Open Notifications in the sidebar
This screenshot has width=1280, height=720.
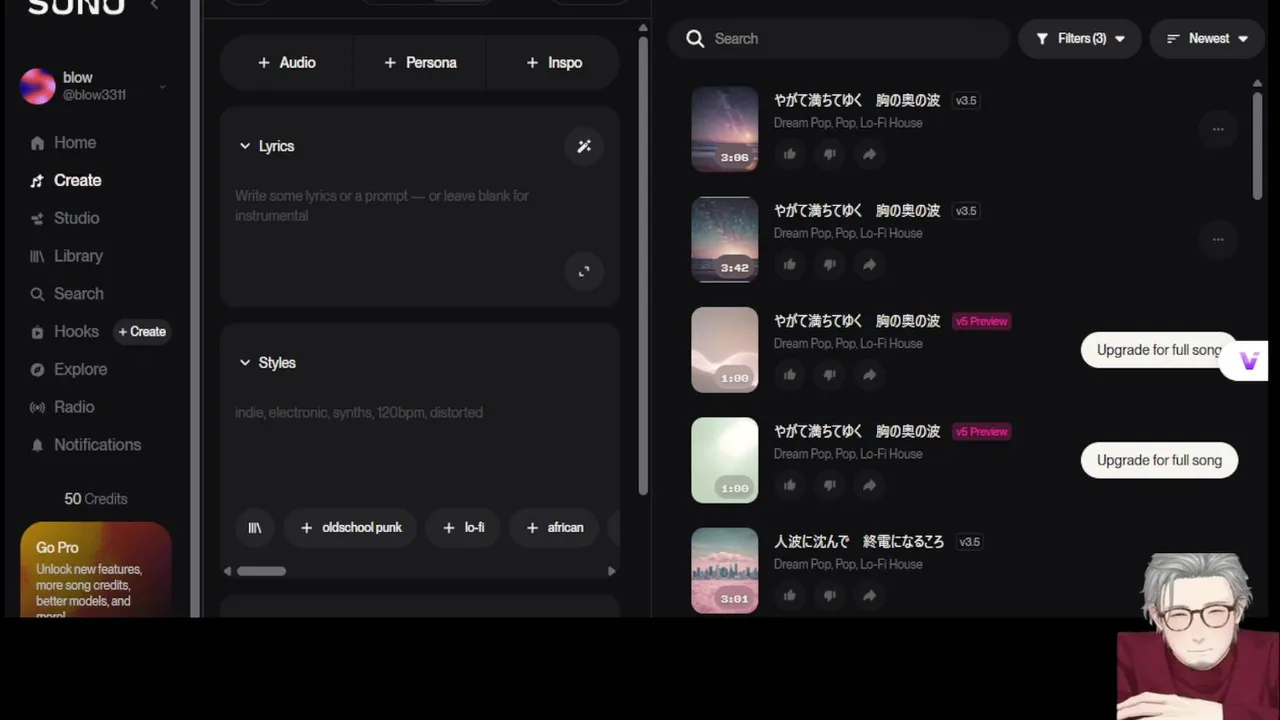[85, 445]
